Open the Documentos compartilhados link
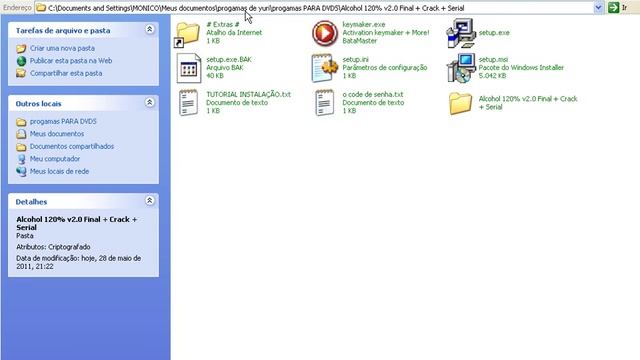Screen dimensions: 640x360 click(72, 147)
